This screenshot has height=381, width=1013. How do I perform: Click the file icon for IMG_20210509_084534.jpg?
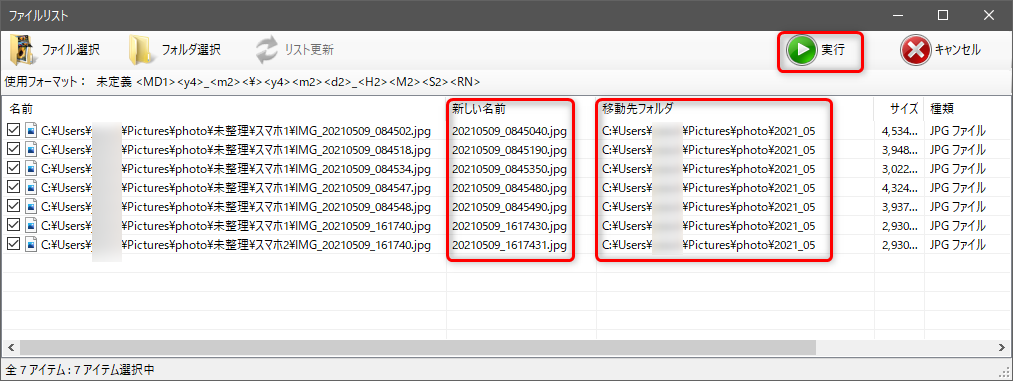(31, 169)
